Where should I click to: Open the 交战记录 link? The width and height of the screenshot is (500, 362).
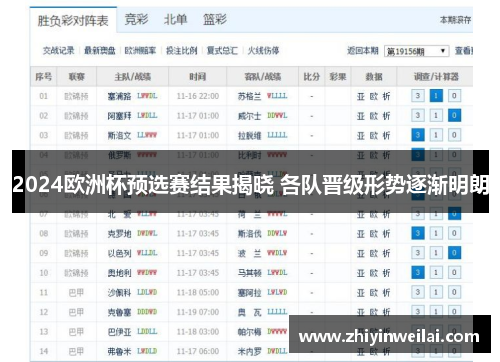point(58,51)
